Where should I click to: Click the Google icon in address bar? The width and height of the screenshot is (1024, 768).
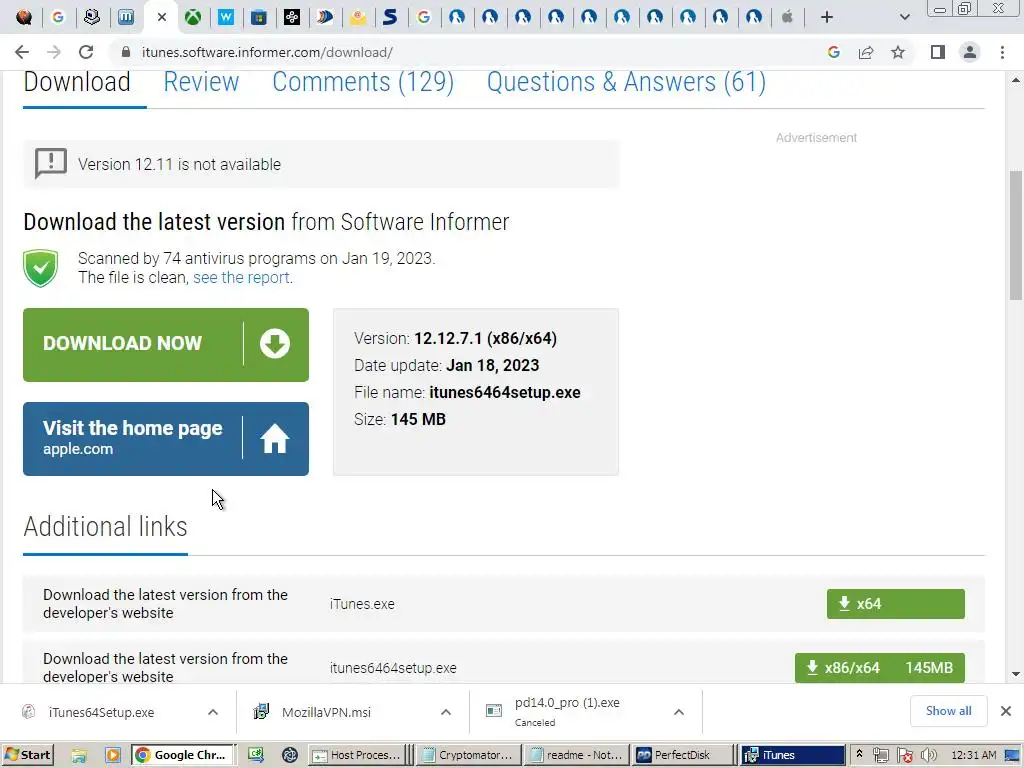point(833,52)
